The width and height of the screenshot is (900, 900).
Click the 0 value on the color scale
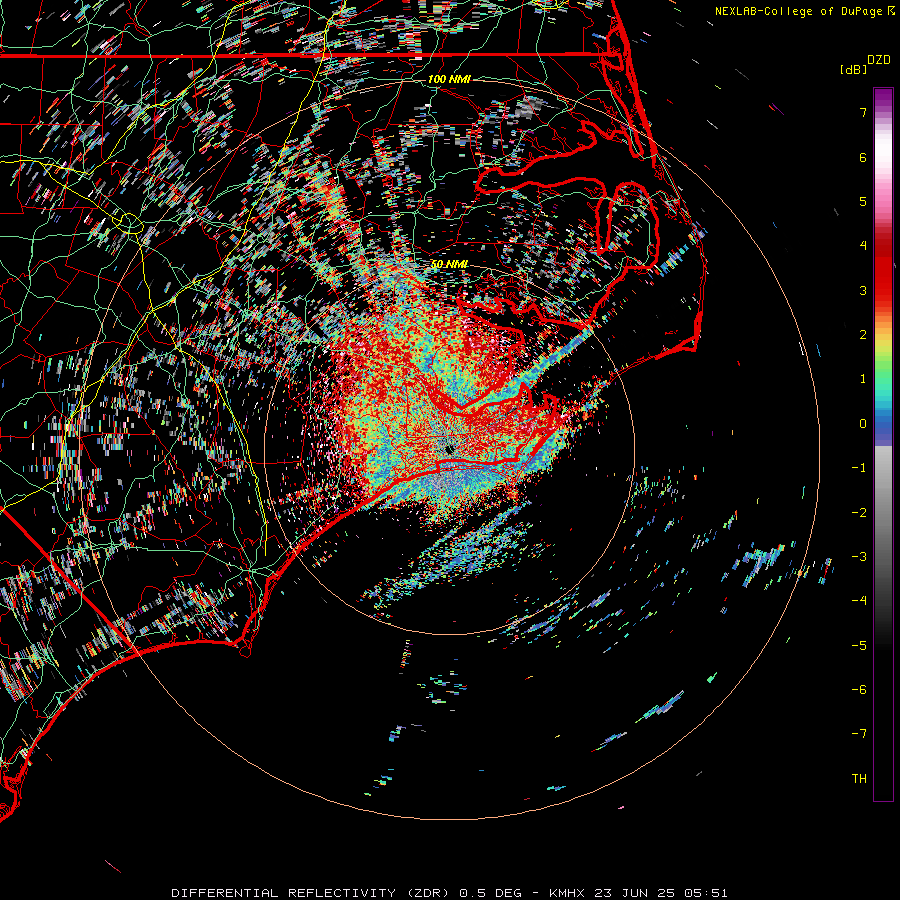click(863, 424)
